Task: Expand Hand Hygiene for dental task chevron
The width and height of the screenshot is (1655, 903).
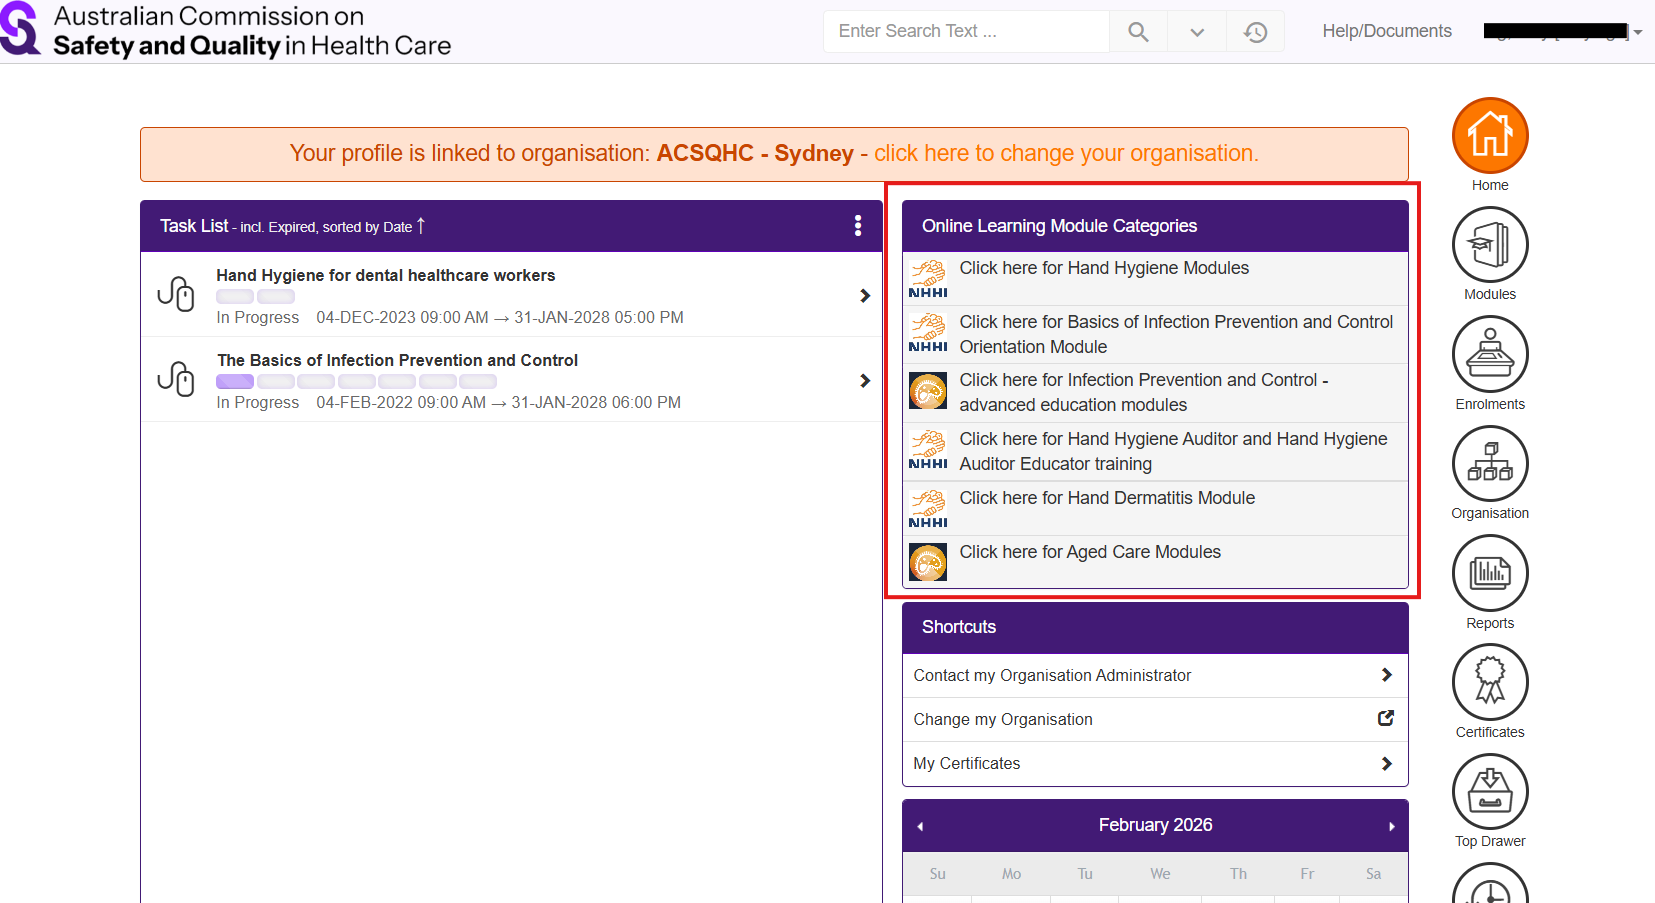Action: 865,296
